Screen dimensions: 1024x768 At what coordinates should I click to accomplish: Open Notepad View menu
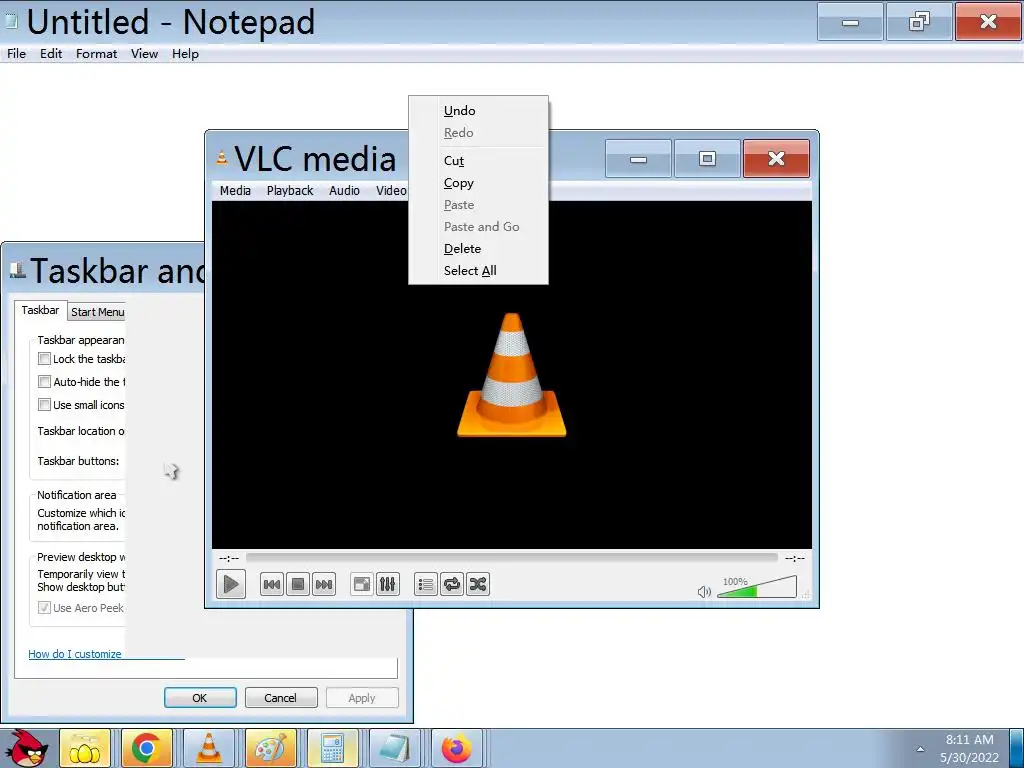[x=144, y=54]
